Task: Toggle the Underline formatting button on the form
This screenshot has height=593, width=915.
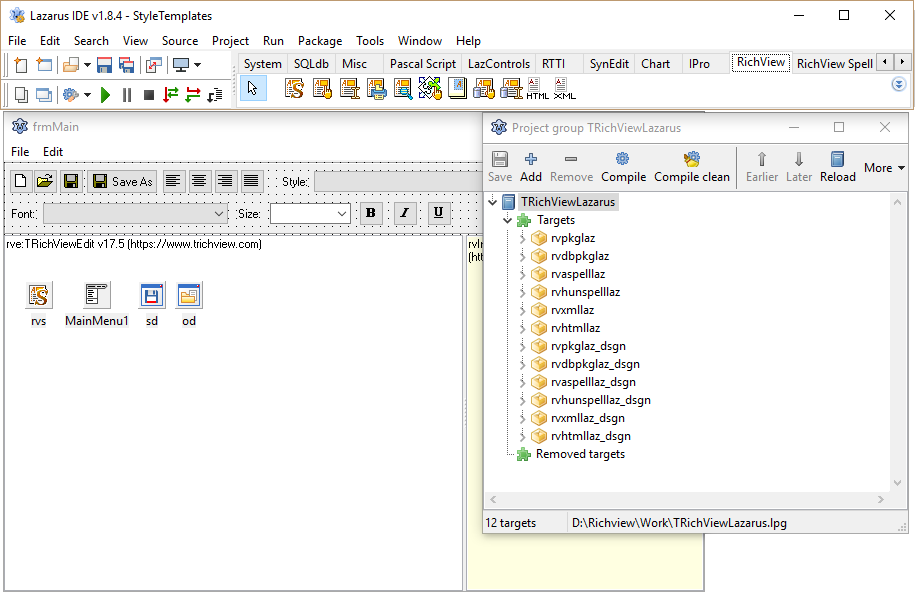Action: (x=439, y=213)
